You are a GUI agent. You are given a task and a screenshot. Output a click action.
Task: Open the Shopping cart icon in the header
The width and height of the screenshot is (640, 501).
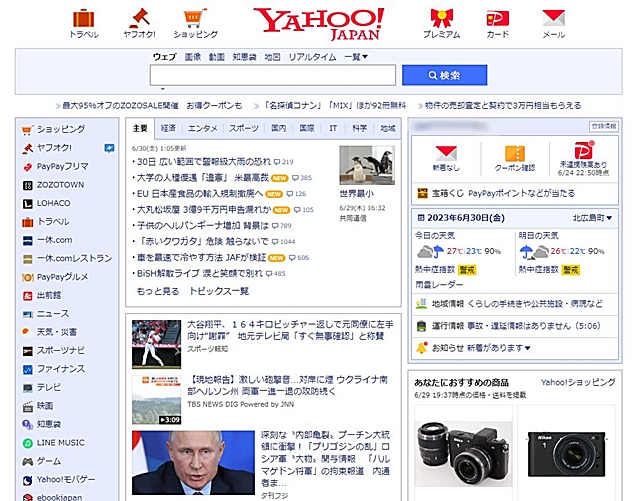click(195, 19)
